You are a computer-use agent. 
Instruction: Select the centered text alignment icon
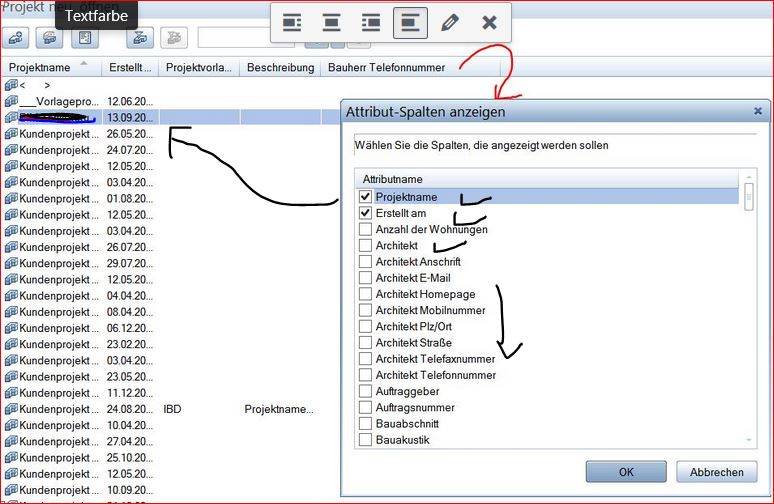coord(331,23)
